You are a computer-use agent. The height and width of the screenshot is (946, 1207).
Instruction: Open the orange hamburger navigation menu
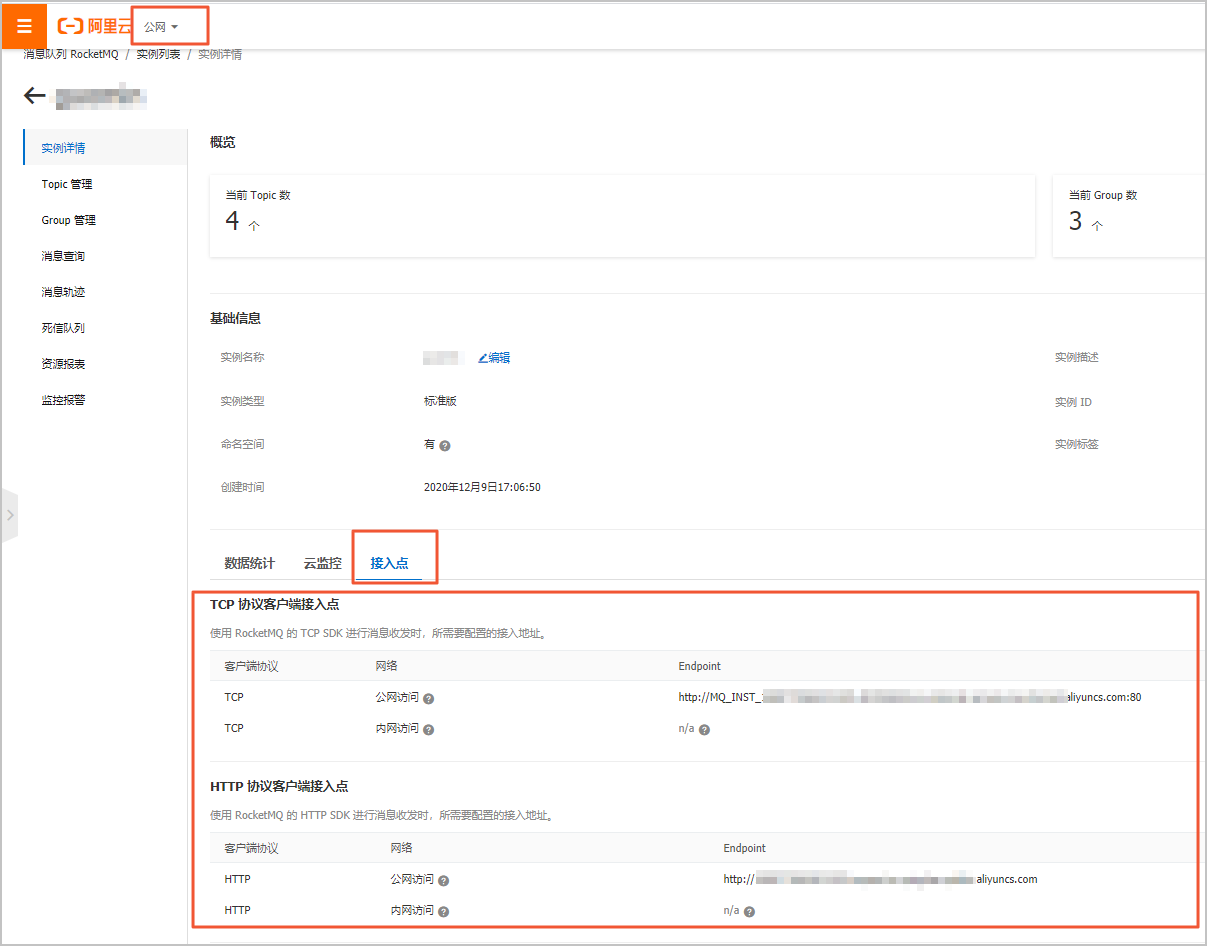point(24,26)
